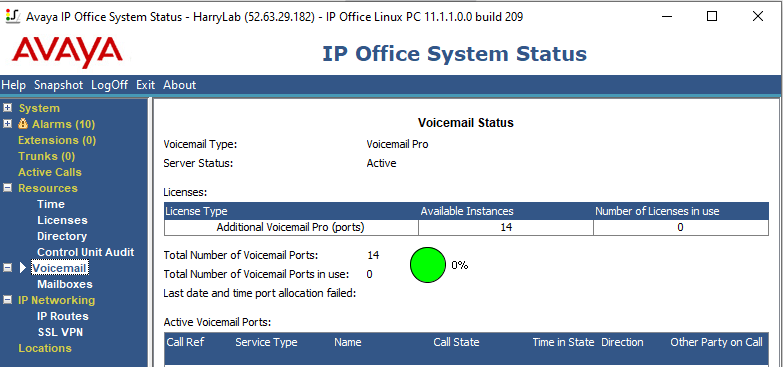Open the Snapshot menu
Image resolution: width=783 pixels, height=367 pixels.
[x=58, y=85]
